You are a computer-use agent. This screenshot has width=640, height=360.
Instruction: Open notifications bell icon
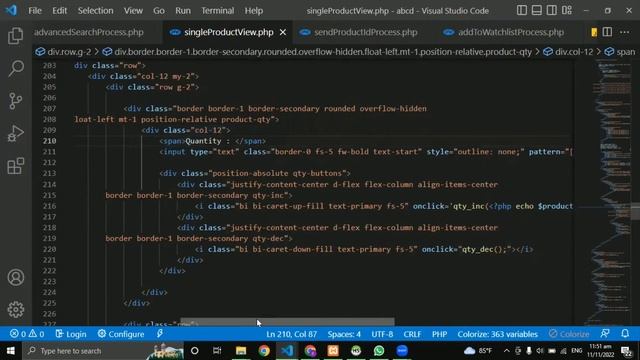tap(625, 334)
